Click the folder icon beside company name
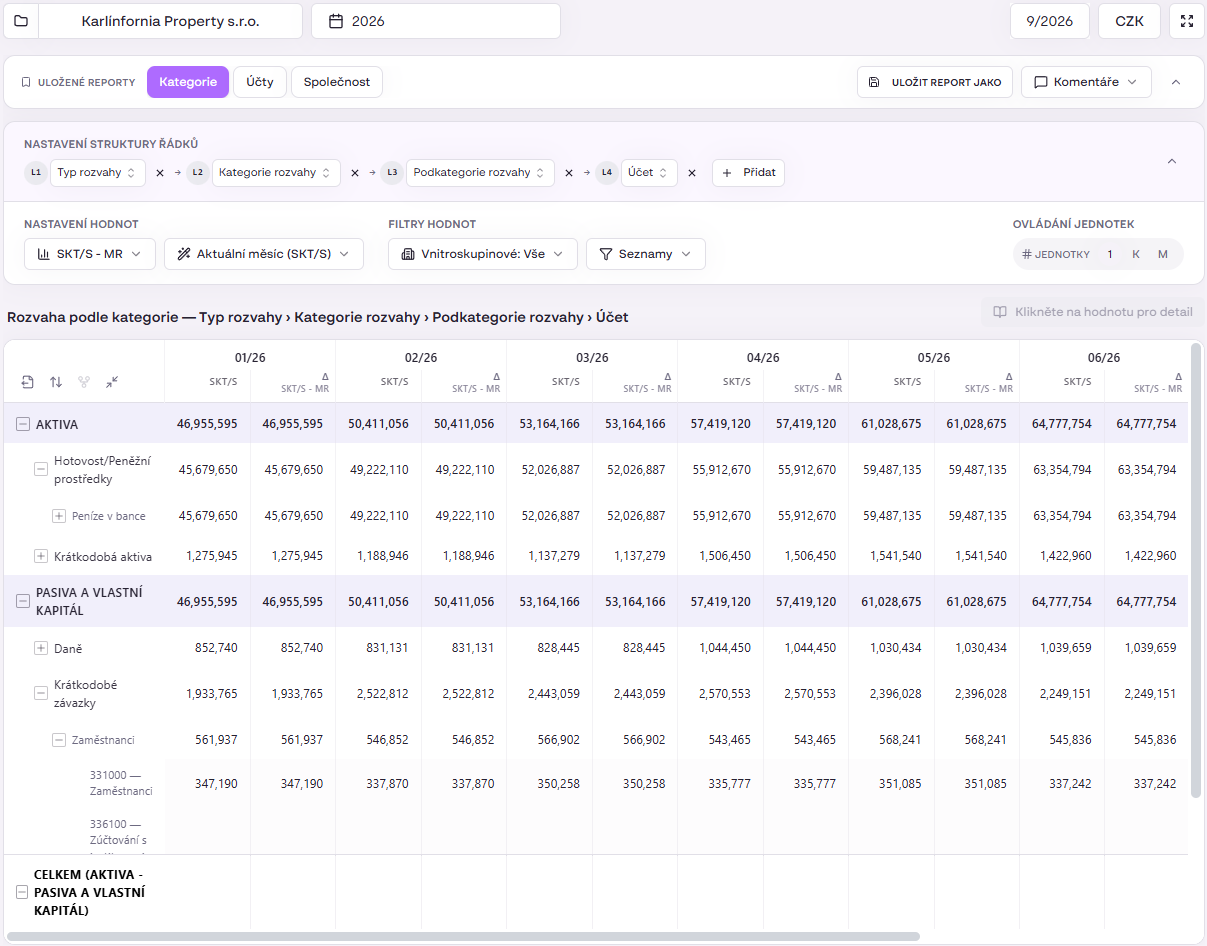 pyautogui.click(x=21, y=21)
